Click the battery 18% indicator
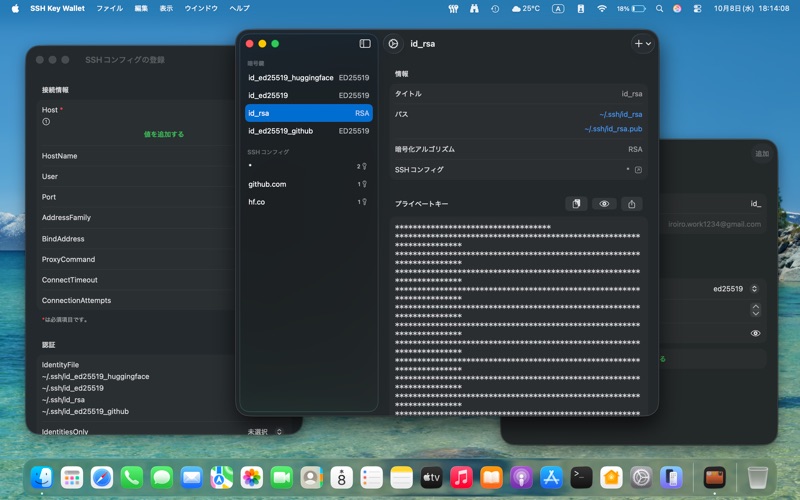Screen dimensions: 800x500 tap(632, 9)
